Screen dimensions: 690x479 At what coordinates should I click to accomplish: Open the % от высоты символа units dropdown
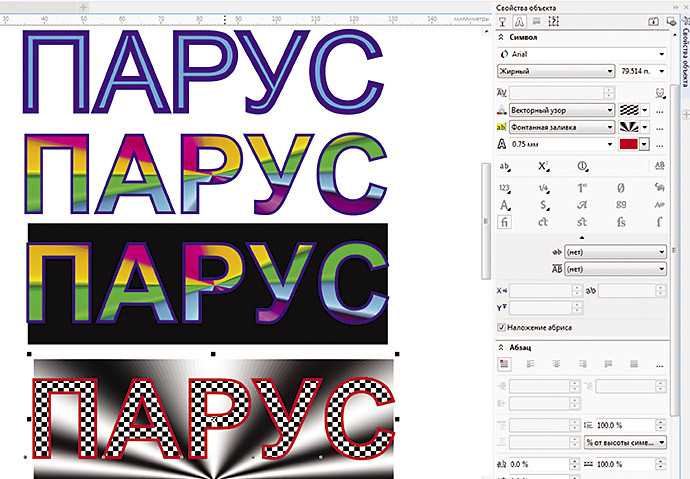point(625,442)
